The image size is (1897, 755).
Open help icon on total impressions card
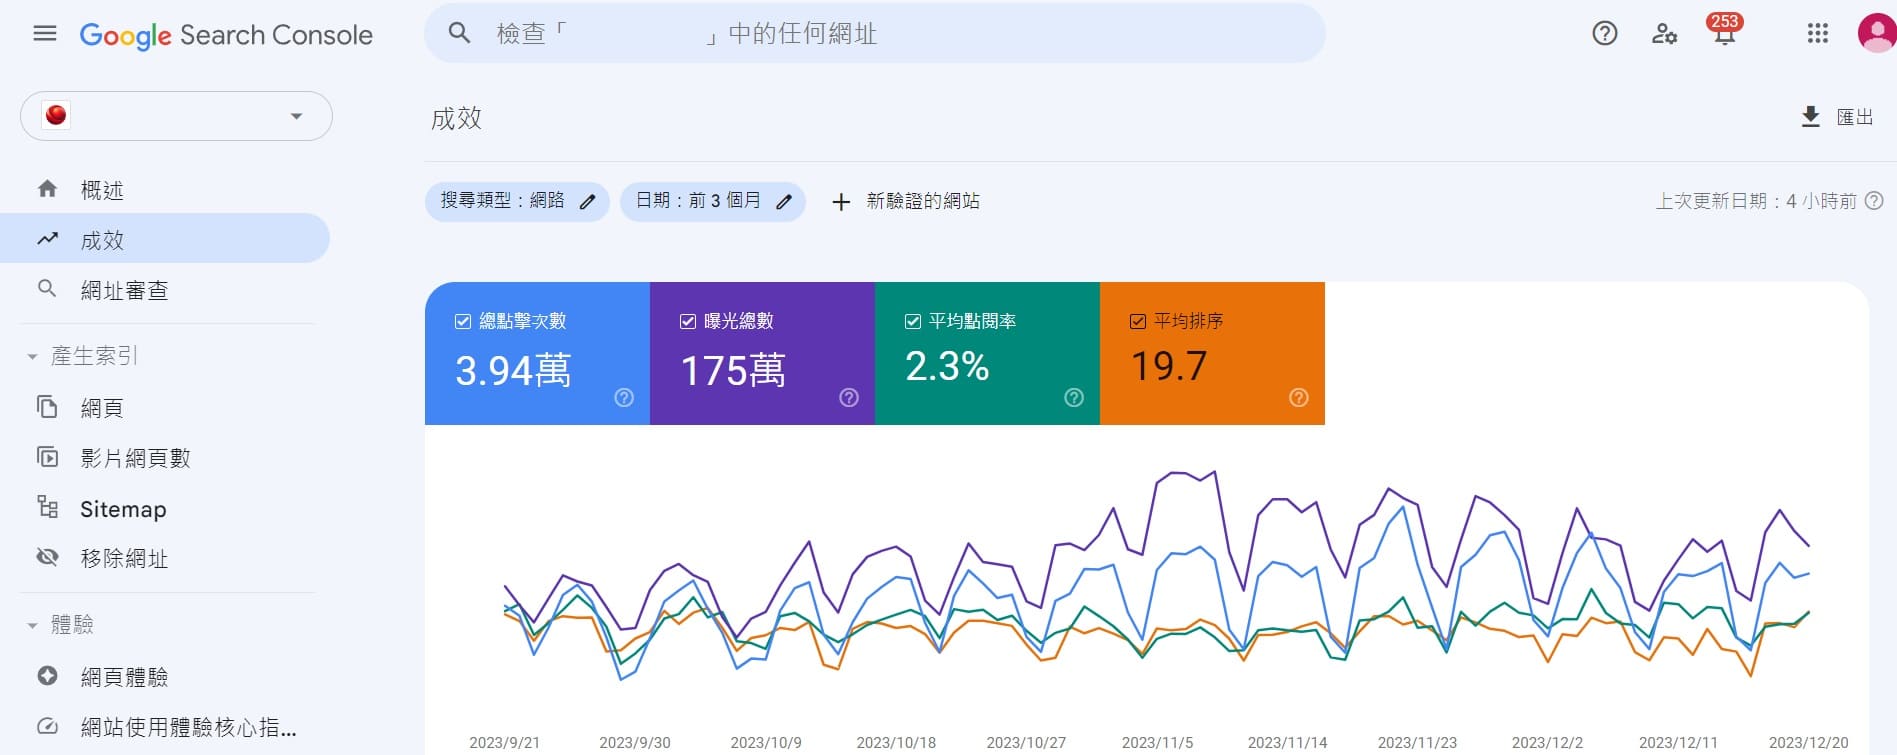tap(849, 398)
